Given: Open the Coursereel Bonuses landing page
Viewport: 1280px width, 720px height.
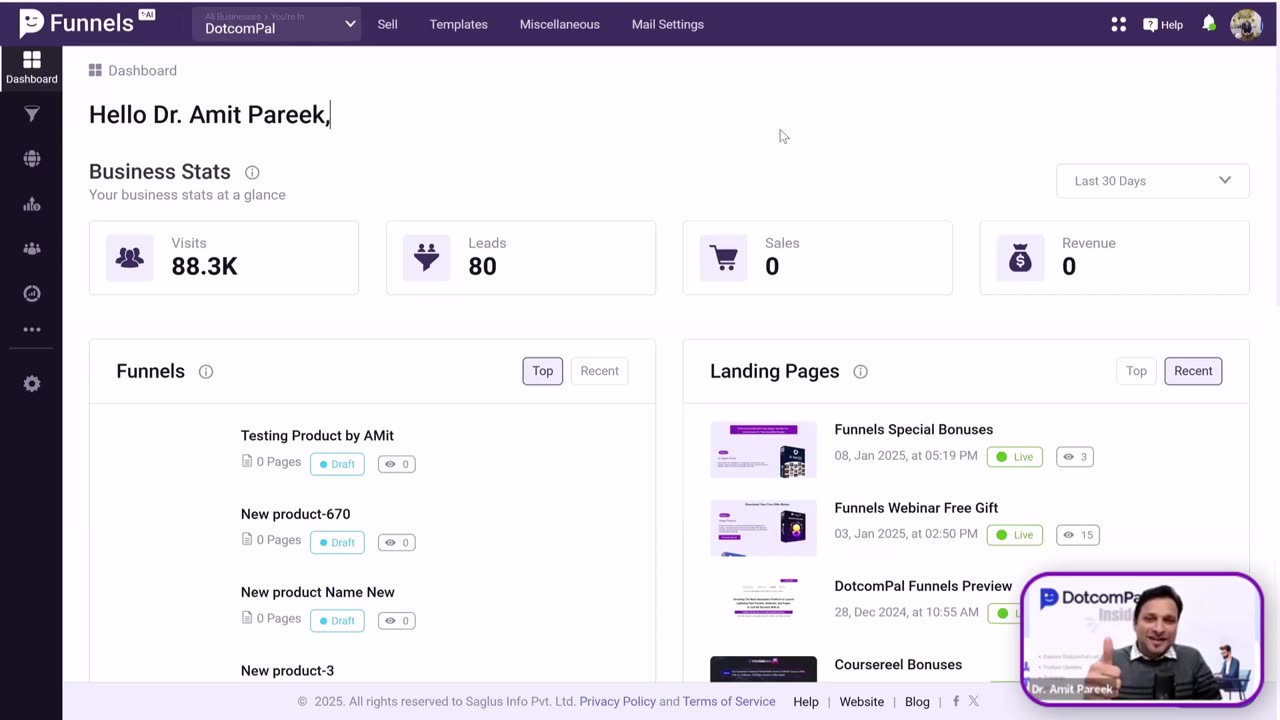Looking at the screenshot, I should tap(898, 665).
